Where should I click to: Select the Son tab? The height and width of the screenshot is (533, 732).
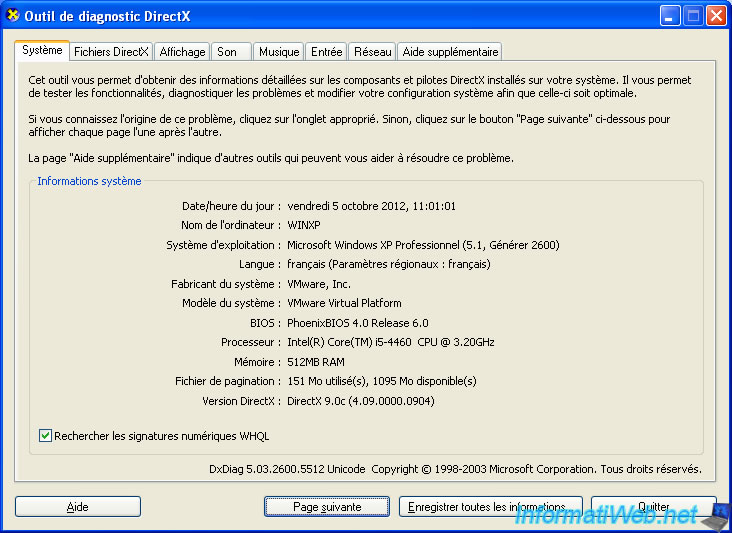tap(231, 52)
